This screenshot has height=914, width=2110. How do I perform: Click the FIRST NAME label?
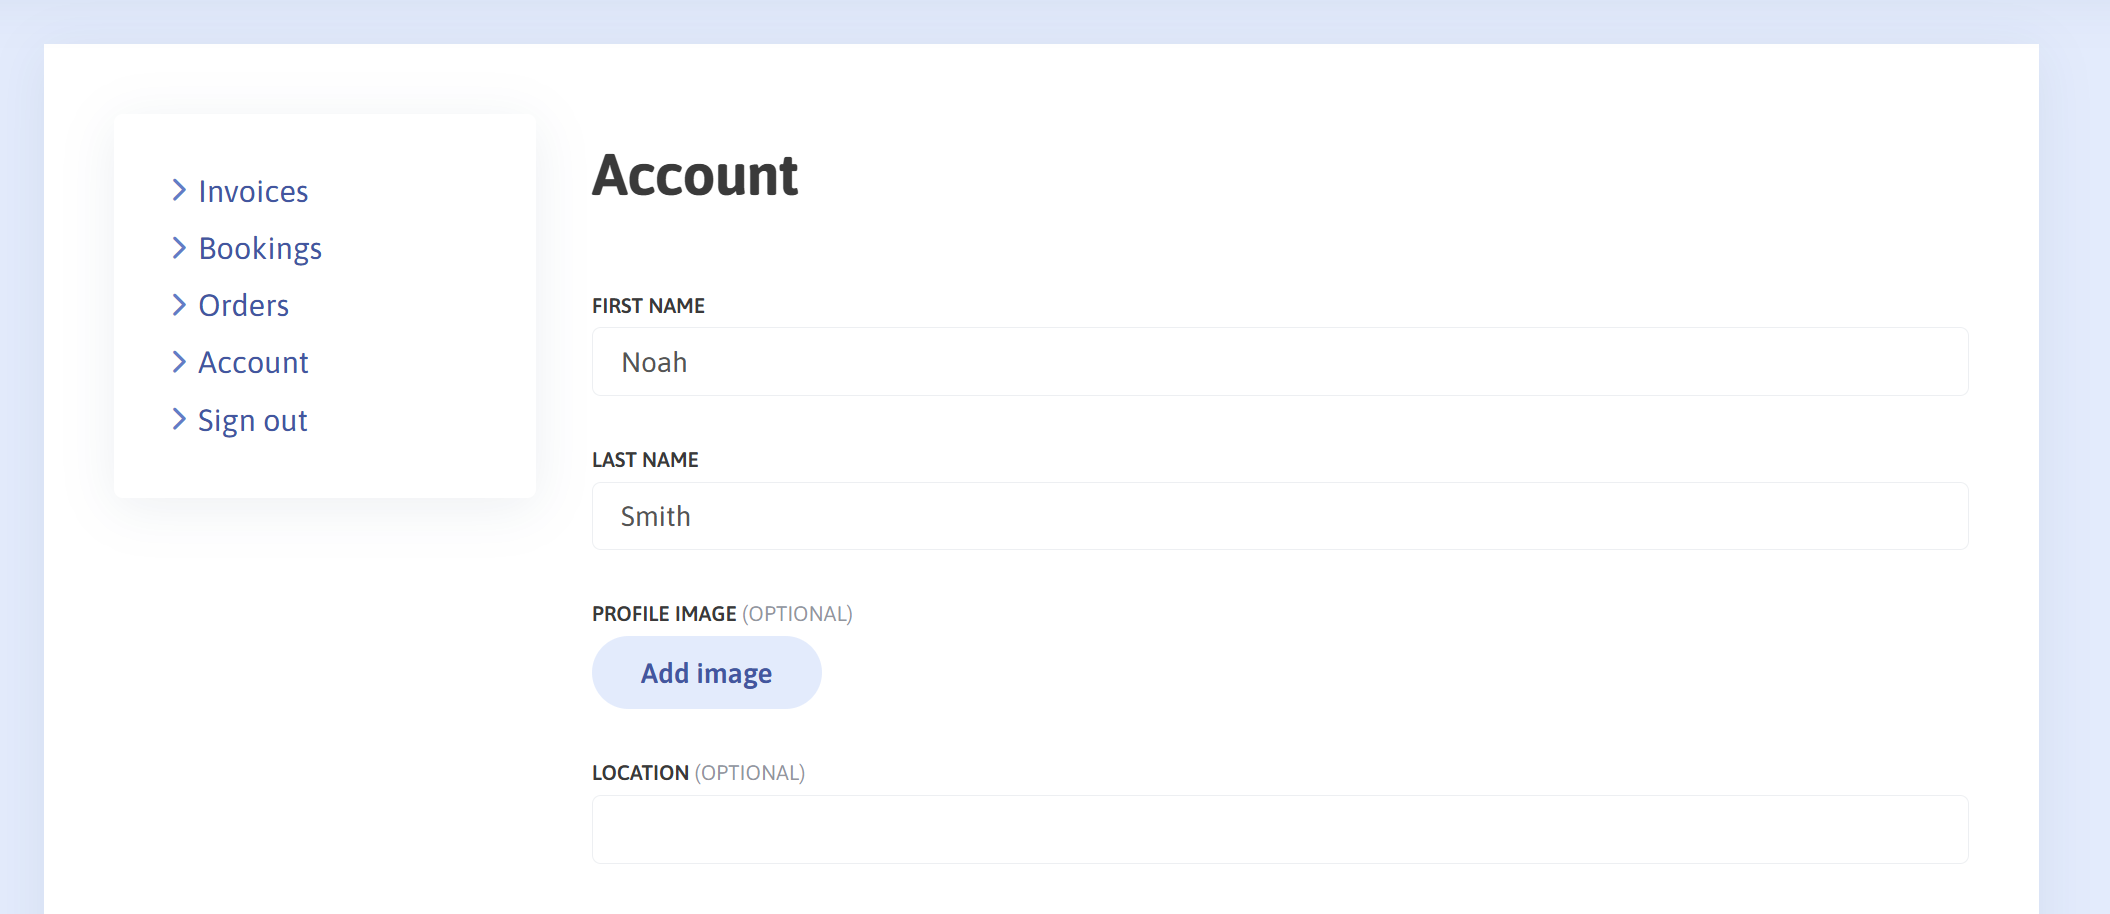click(648, 306)
